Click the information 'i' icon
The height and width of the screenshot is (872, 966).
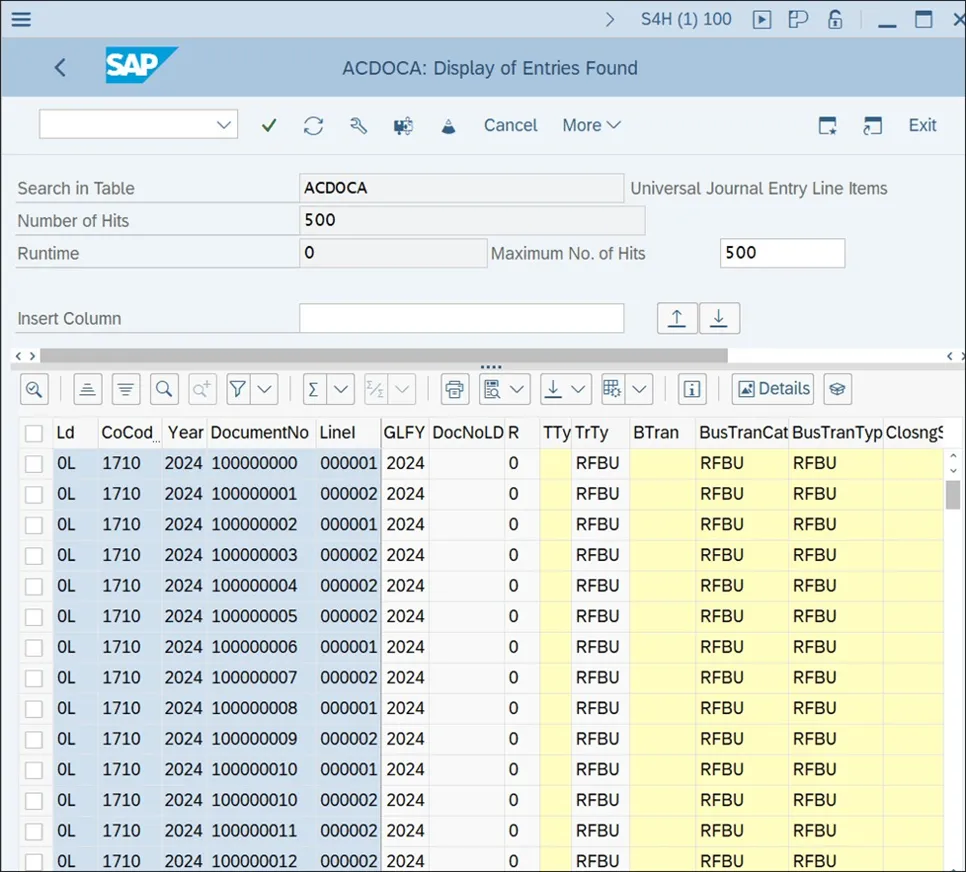(x=692, y=389)
